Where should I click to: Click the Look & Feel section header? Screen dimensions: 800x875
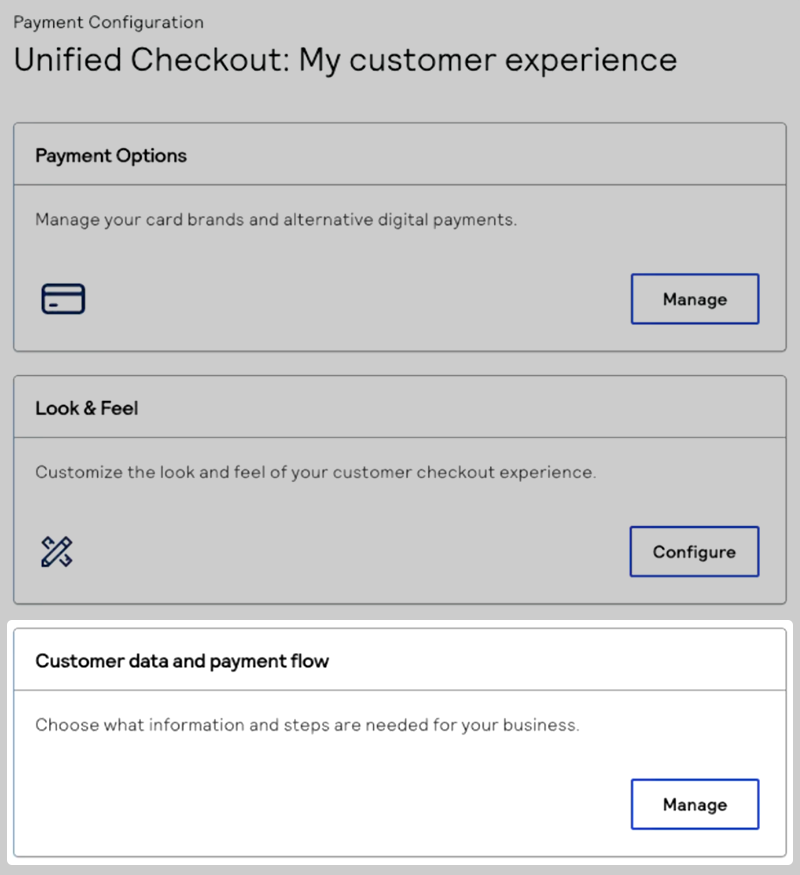click(88, 408)
